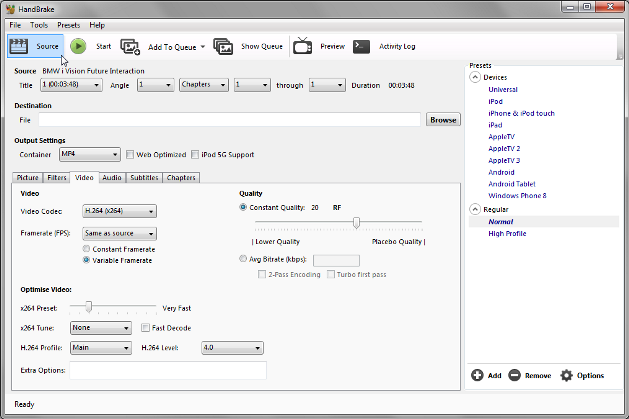
Task: Select the Windows Phone 8 preset
Action: tap(517, 196)
